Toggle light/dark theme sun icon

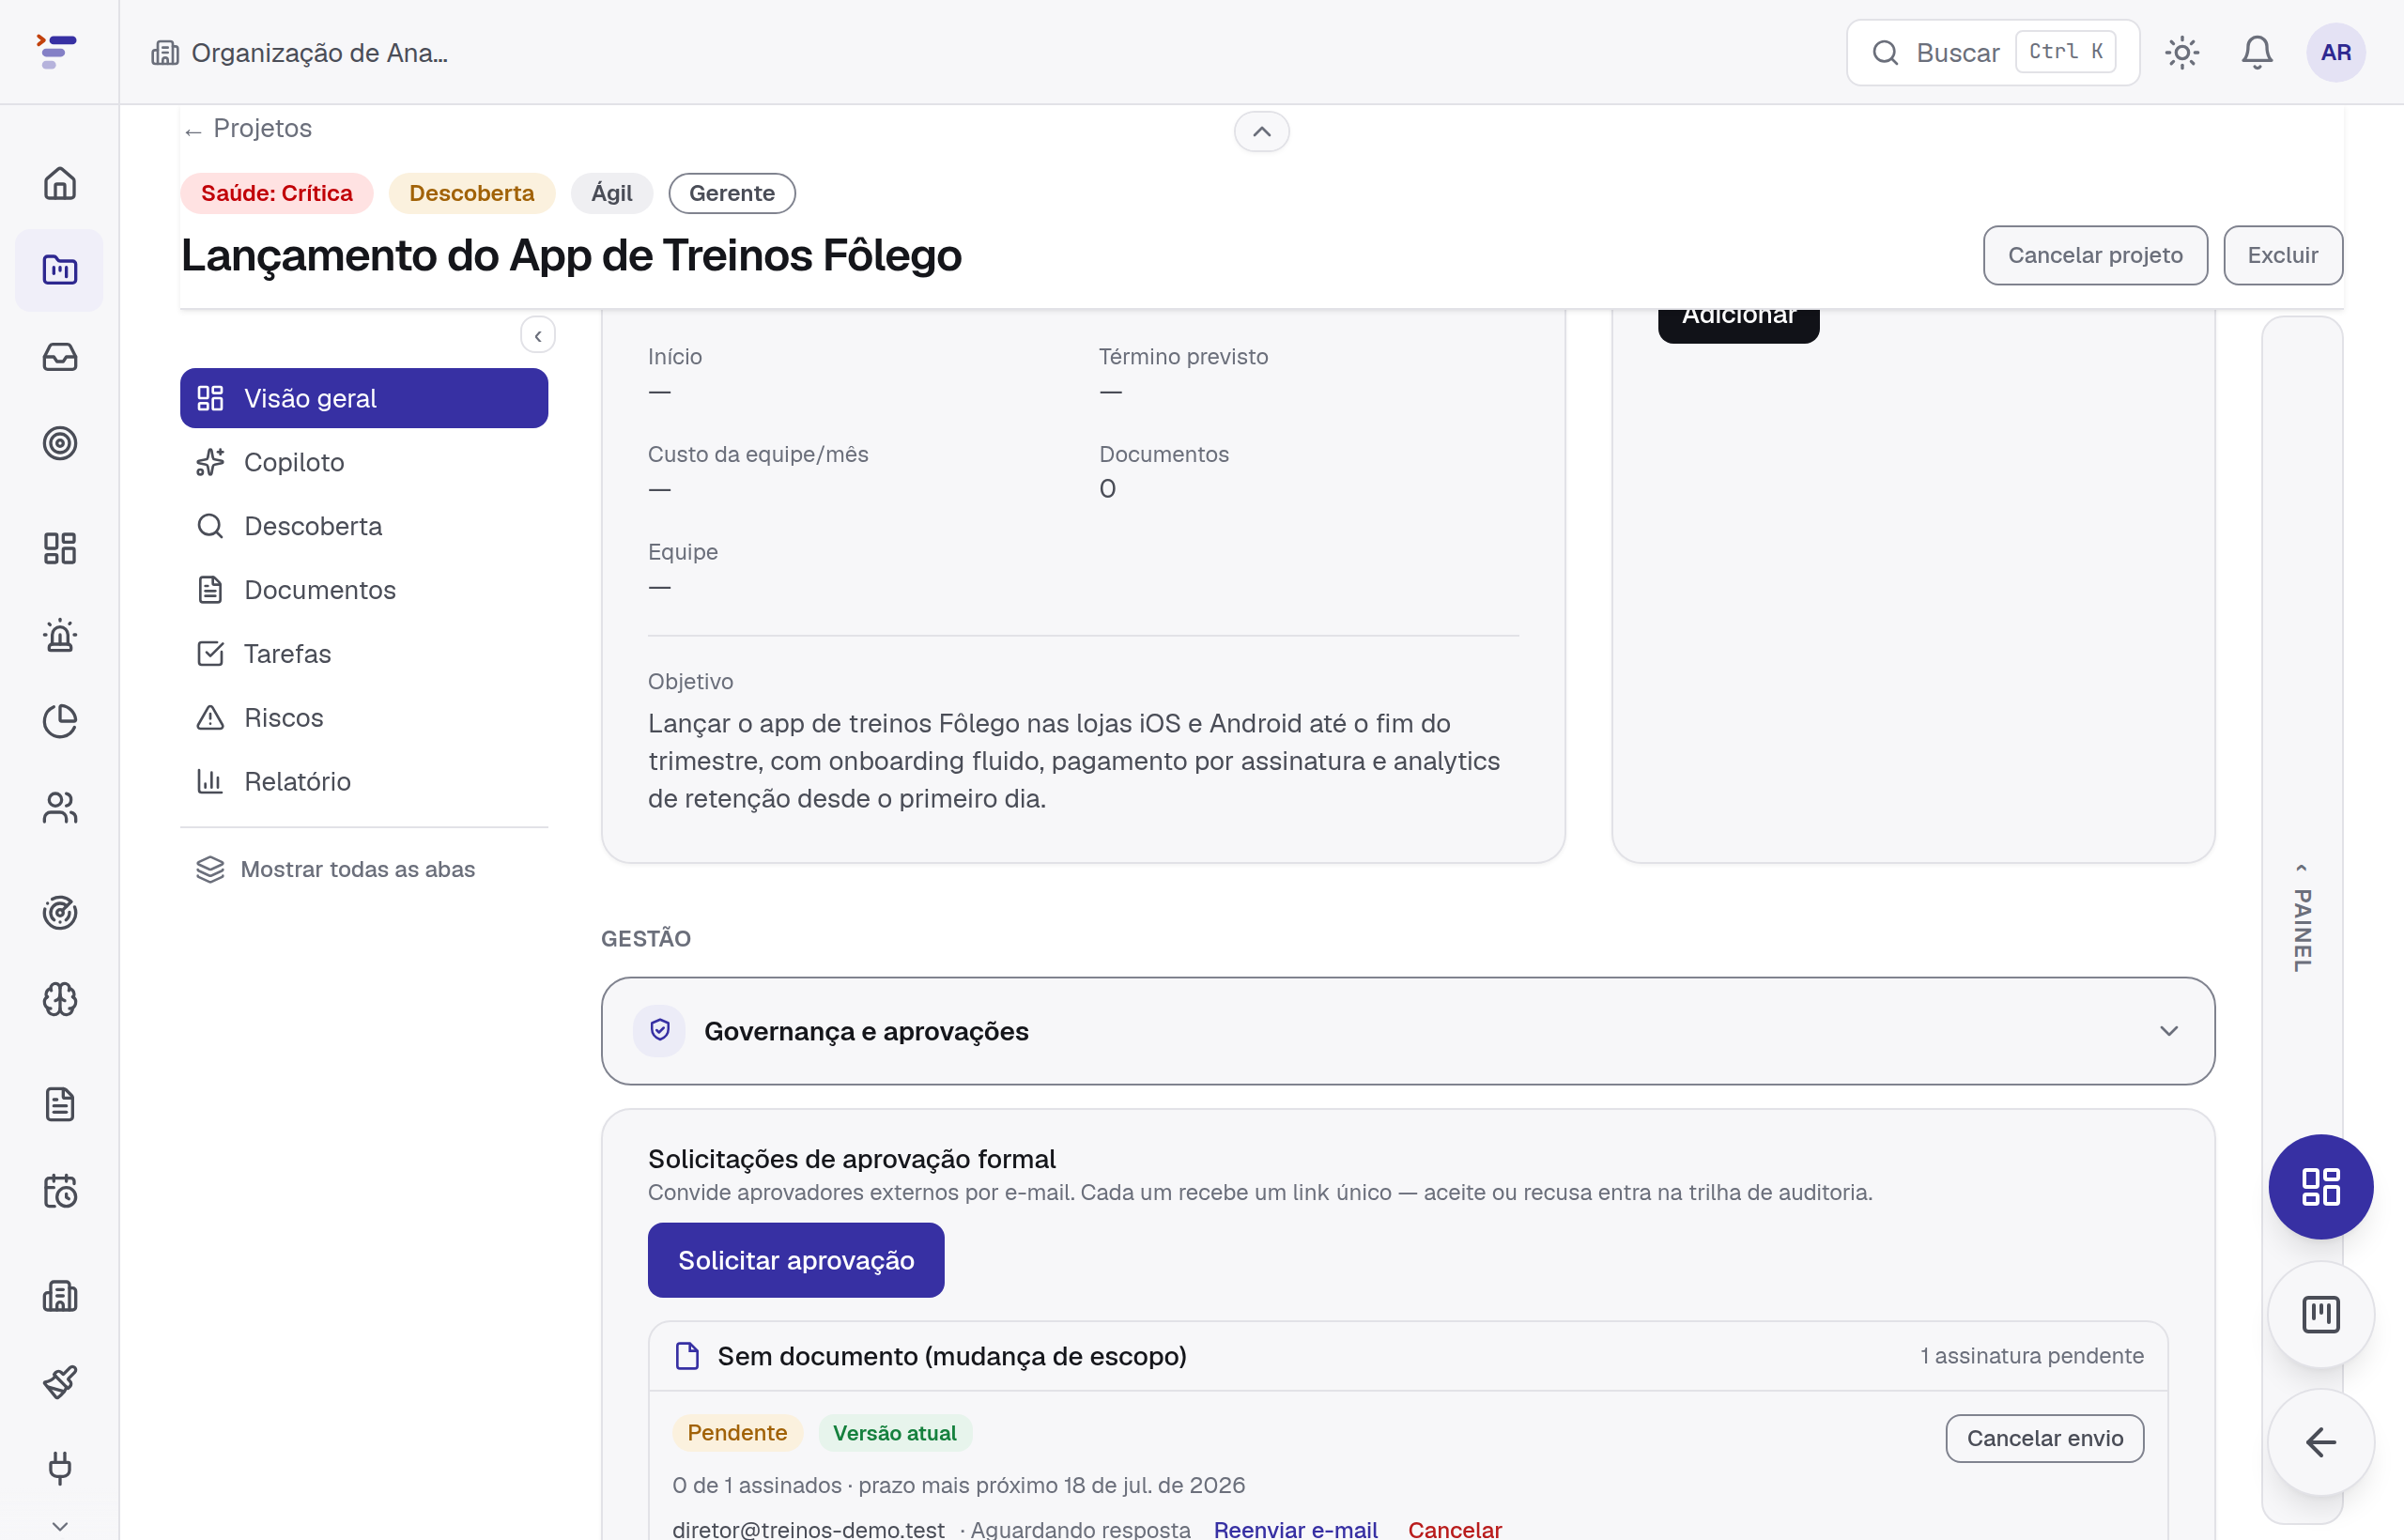coord(2182,52)
